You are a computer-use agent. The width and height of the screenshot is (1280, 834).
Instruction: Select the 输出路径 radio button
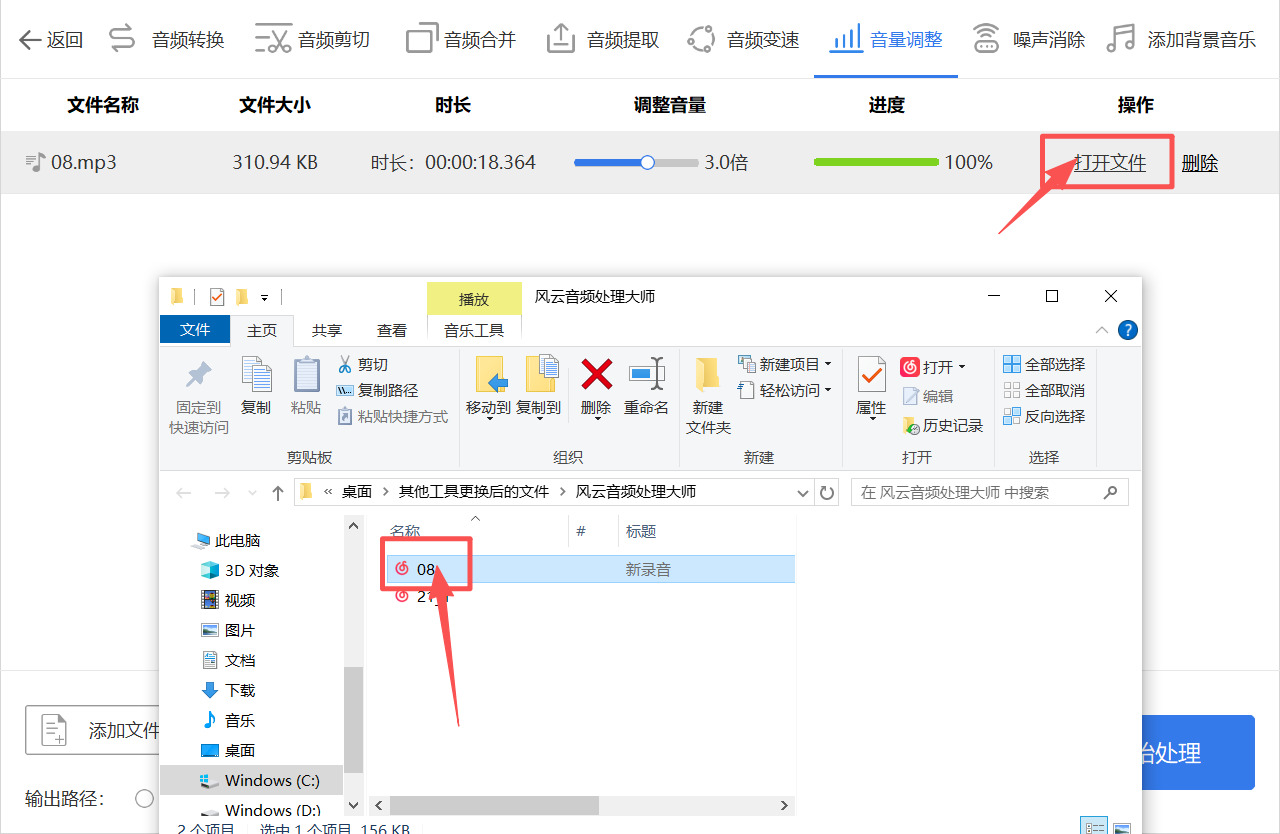pos(144,799)
